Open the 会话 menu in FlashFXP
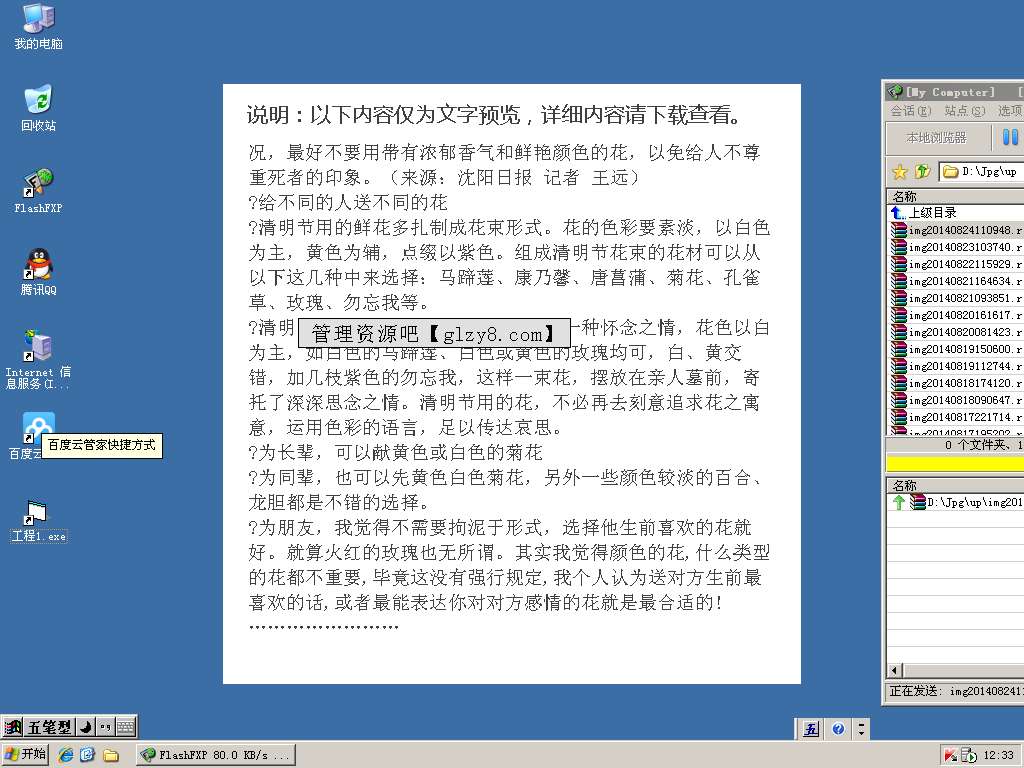Image resolution: width=1024 pixels, height=768 pixels. tap(910, 111)
